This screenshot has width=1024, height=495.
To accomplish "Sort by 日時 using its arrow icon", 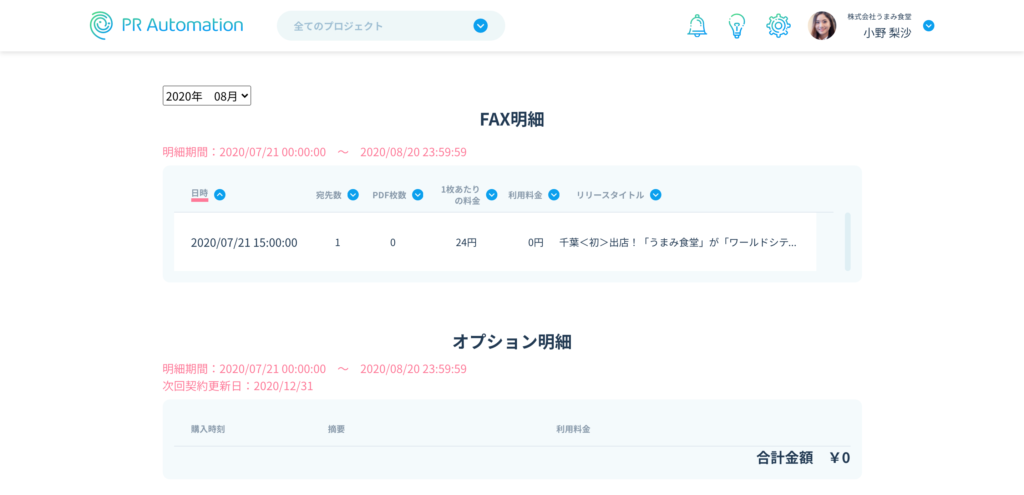I will [x=220, y=195].
